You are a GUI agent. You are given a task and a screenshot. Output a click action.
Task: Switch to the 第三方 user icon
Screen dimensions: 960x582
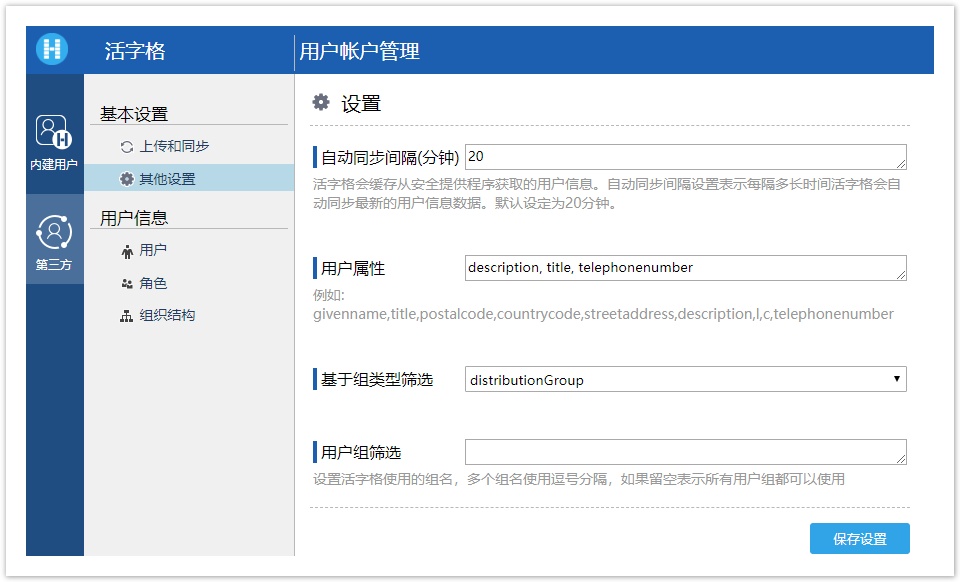point(54,232)
